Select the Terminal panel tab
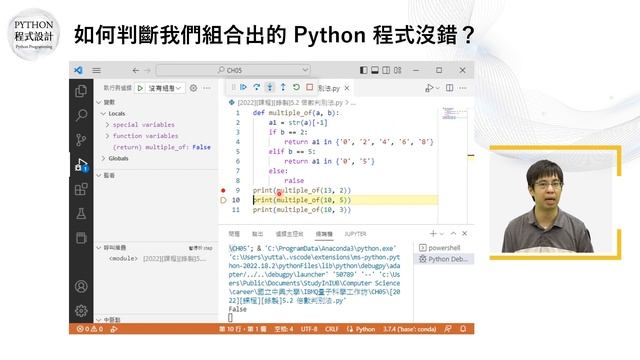Viewport: 640px width, 360px height. coord(324,234)
